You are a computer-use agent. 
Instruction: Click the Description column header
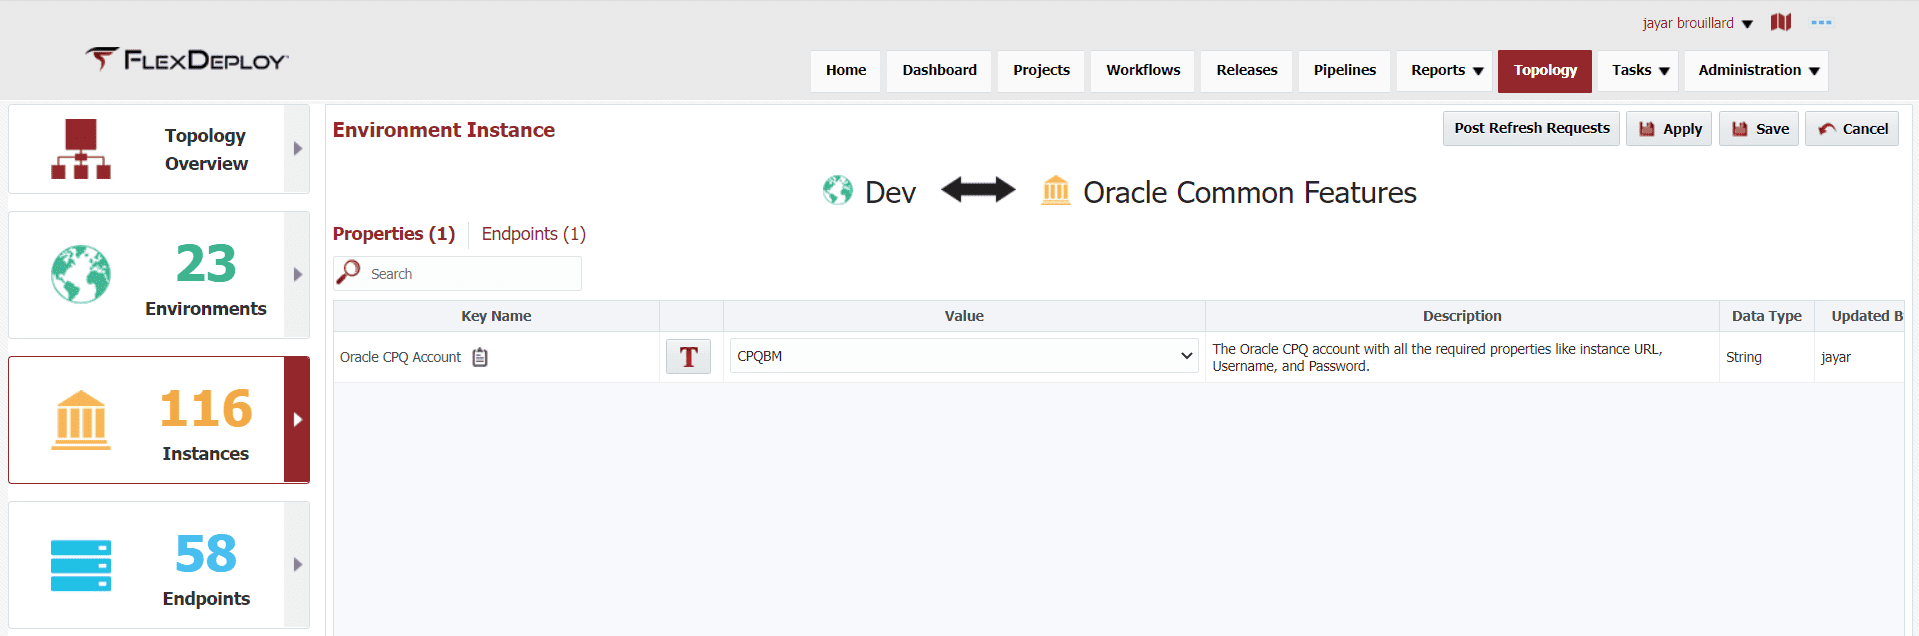point(1462,316)
